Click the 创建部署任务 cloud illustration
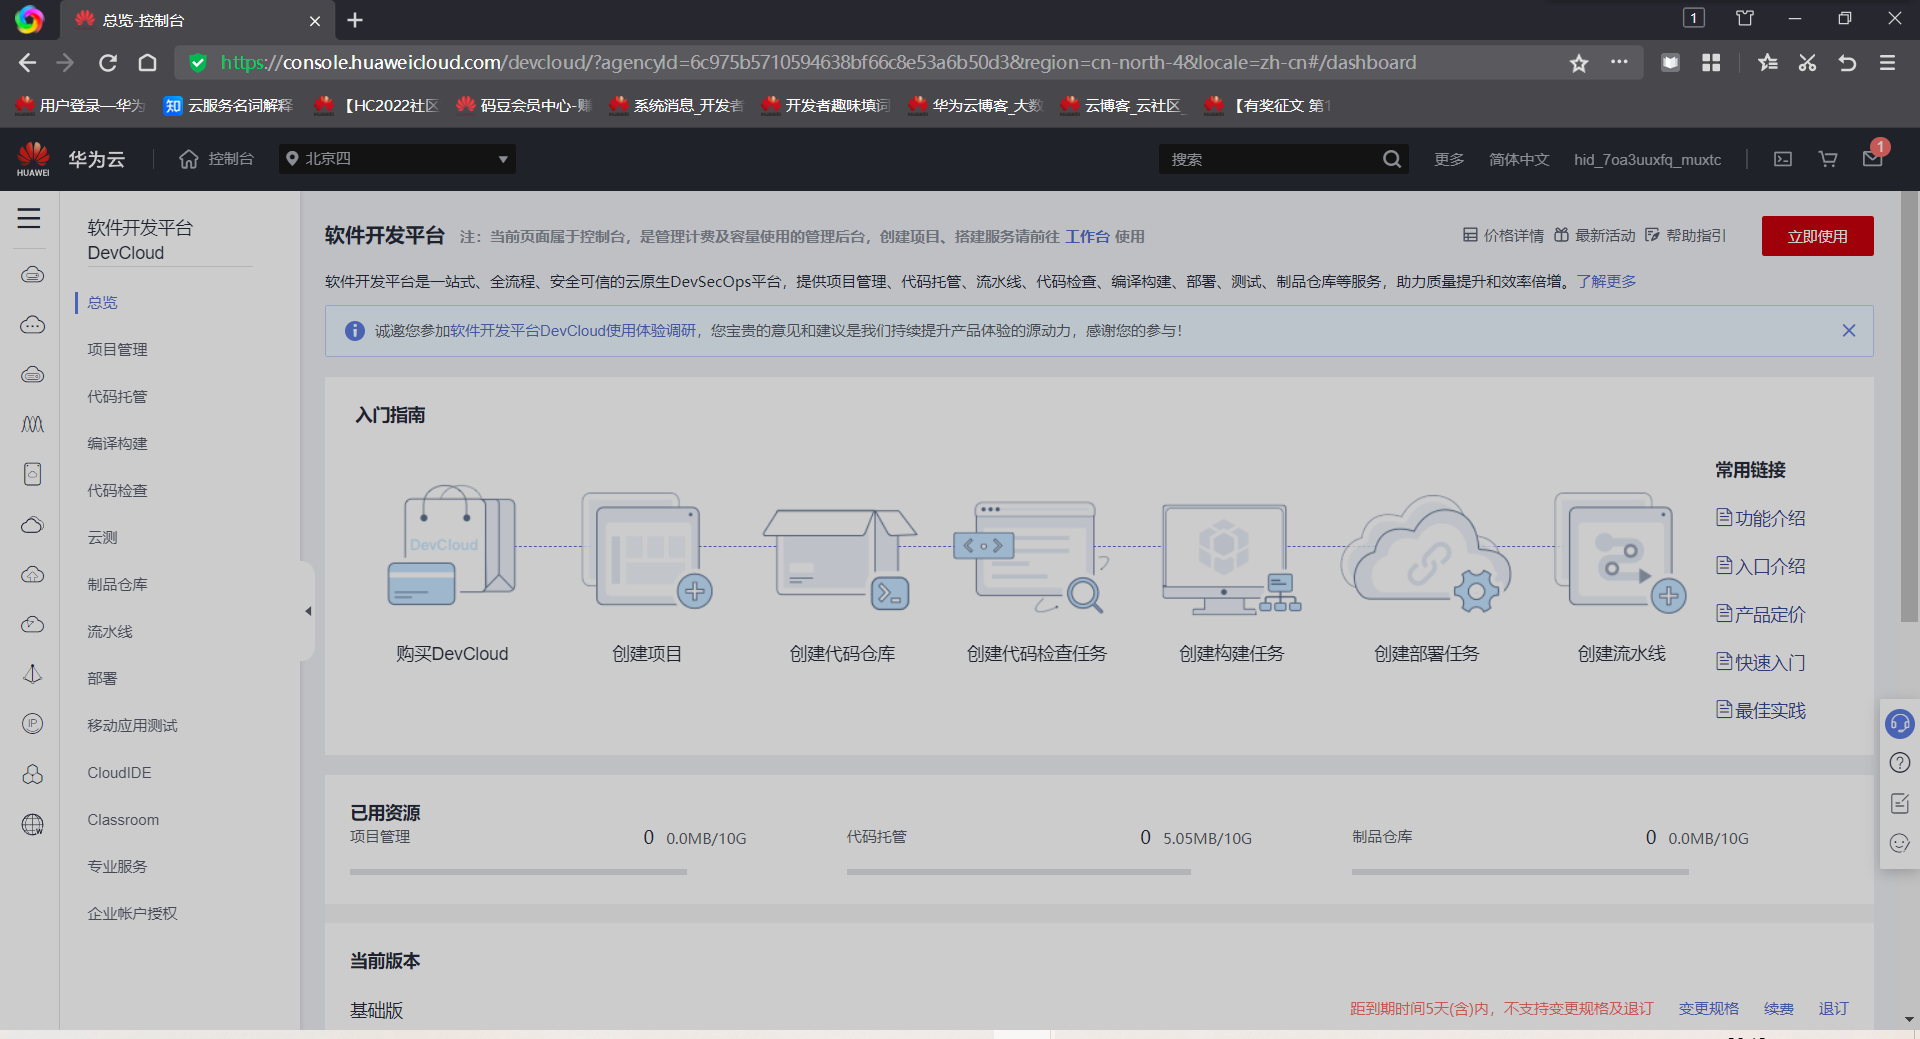Image resolution: width=1920 pixels, height=1039 pixels. 1426,554
